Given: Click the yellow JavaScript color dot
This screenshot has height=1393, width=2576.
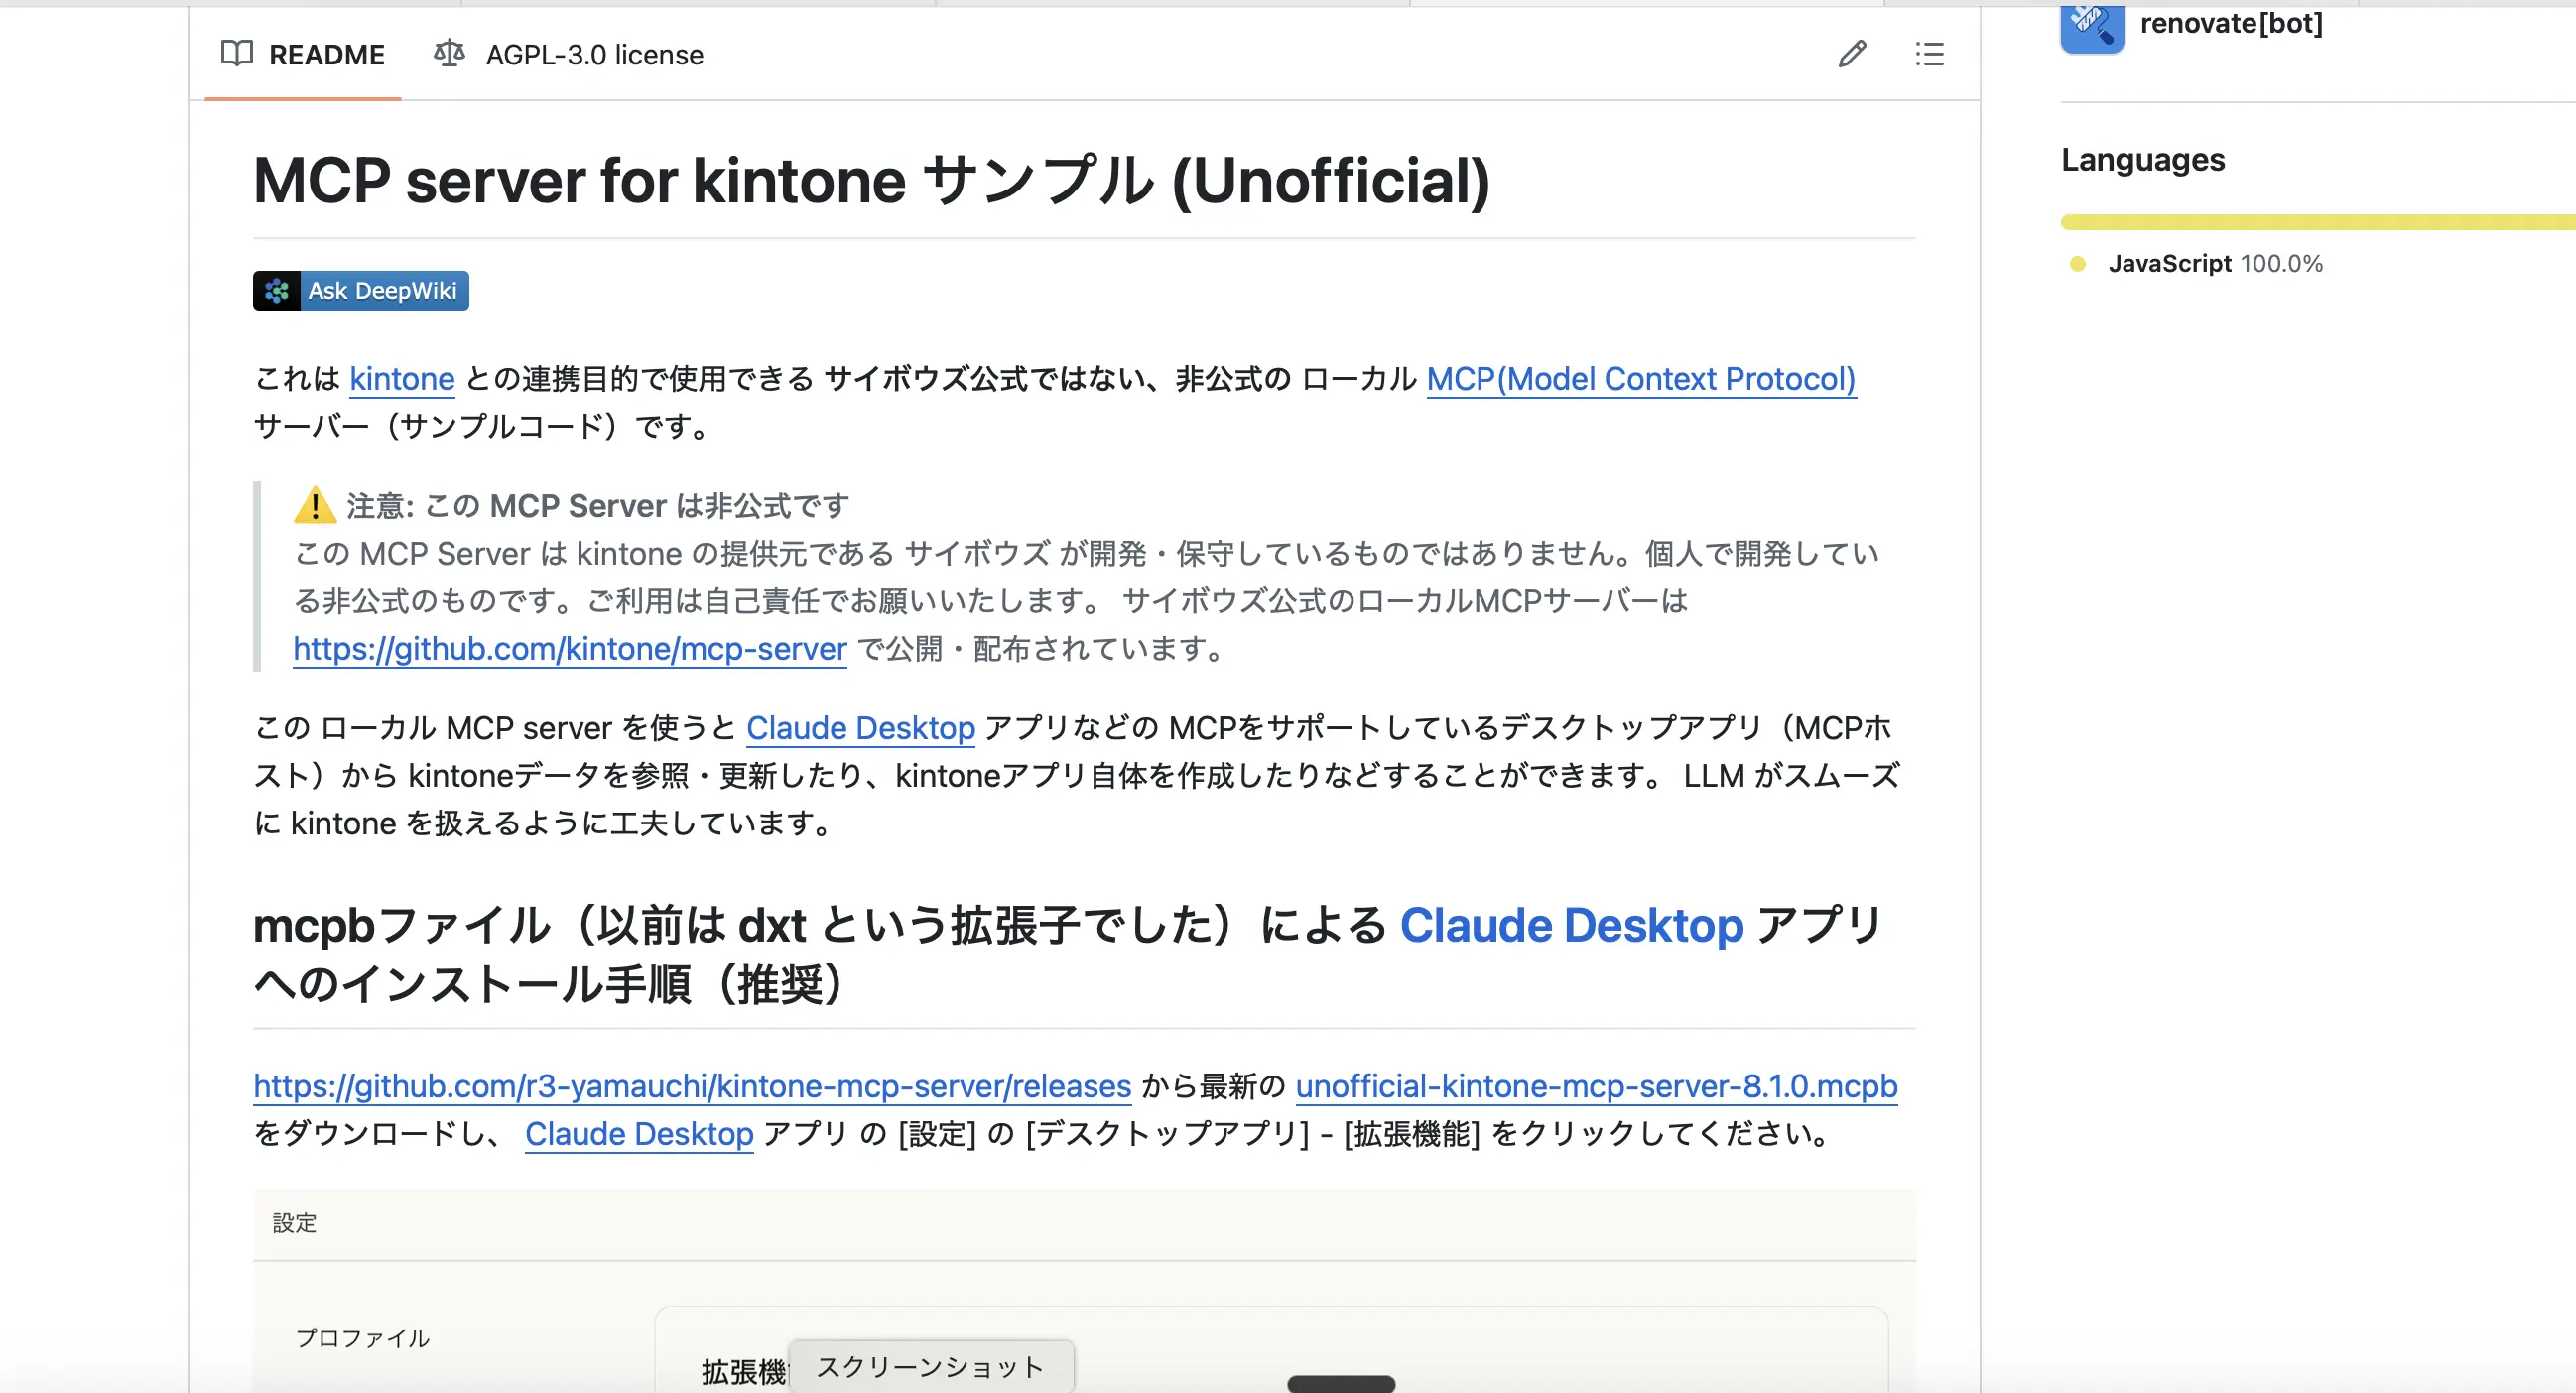Looking at the screenshot, I should [2077, 264].
